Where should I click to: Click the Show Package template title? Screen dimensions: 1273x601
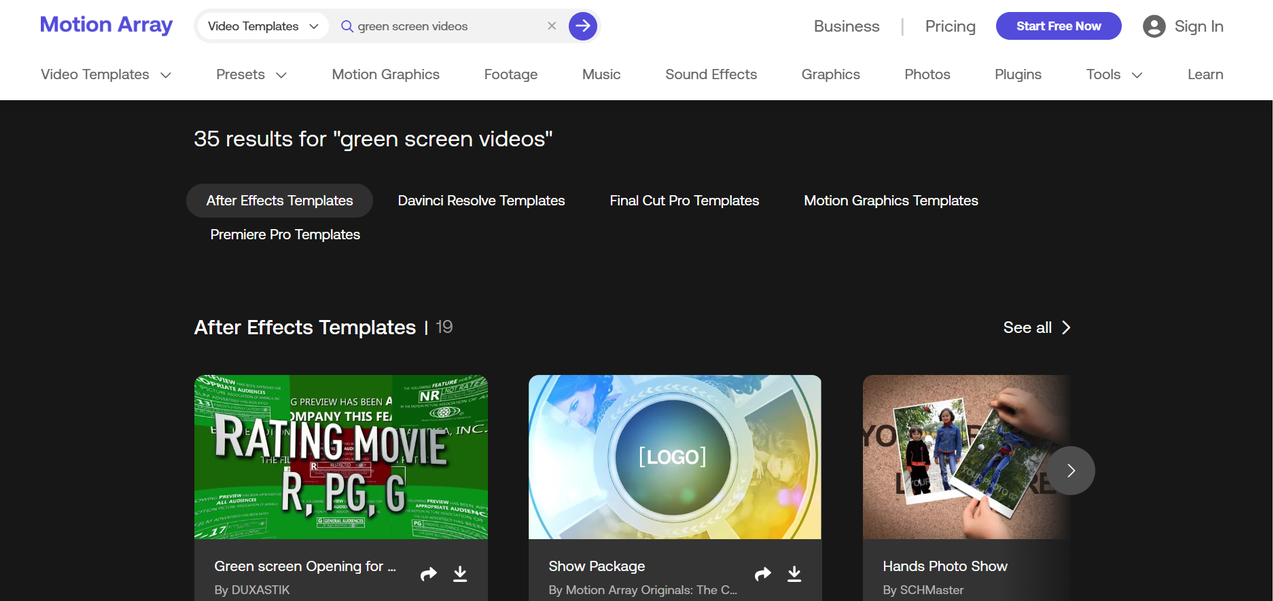597,566
